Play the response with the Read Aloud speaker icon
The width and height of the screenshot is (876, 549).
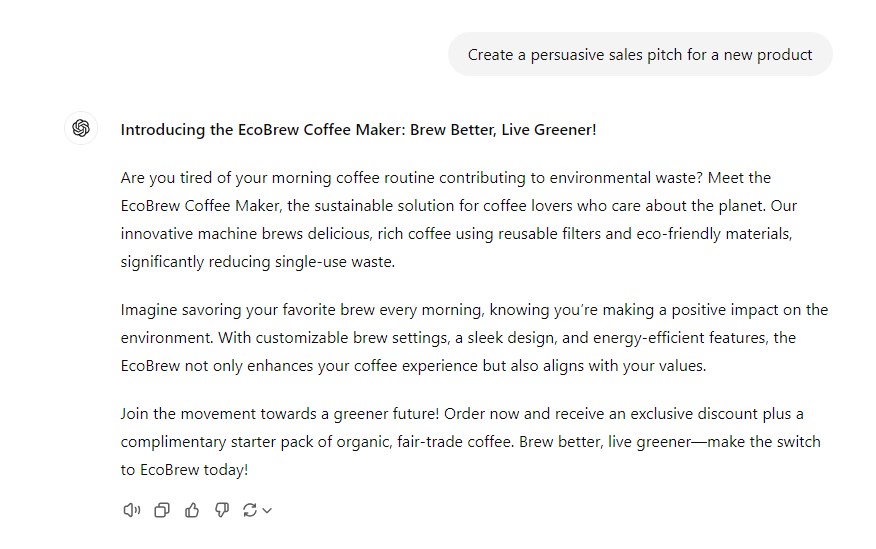pos(132,510)
